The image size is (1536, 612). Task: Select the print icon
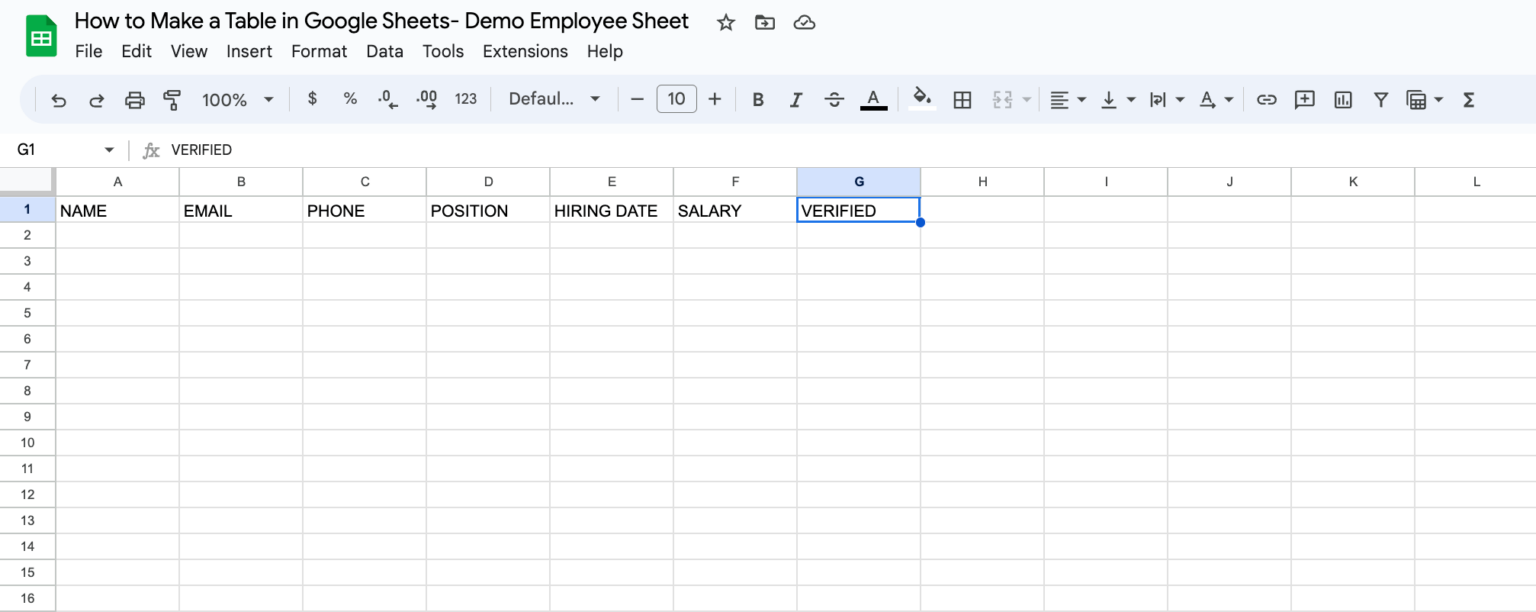pyautogui.click(x=135, y=99)
